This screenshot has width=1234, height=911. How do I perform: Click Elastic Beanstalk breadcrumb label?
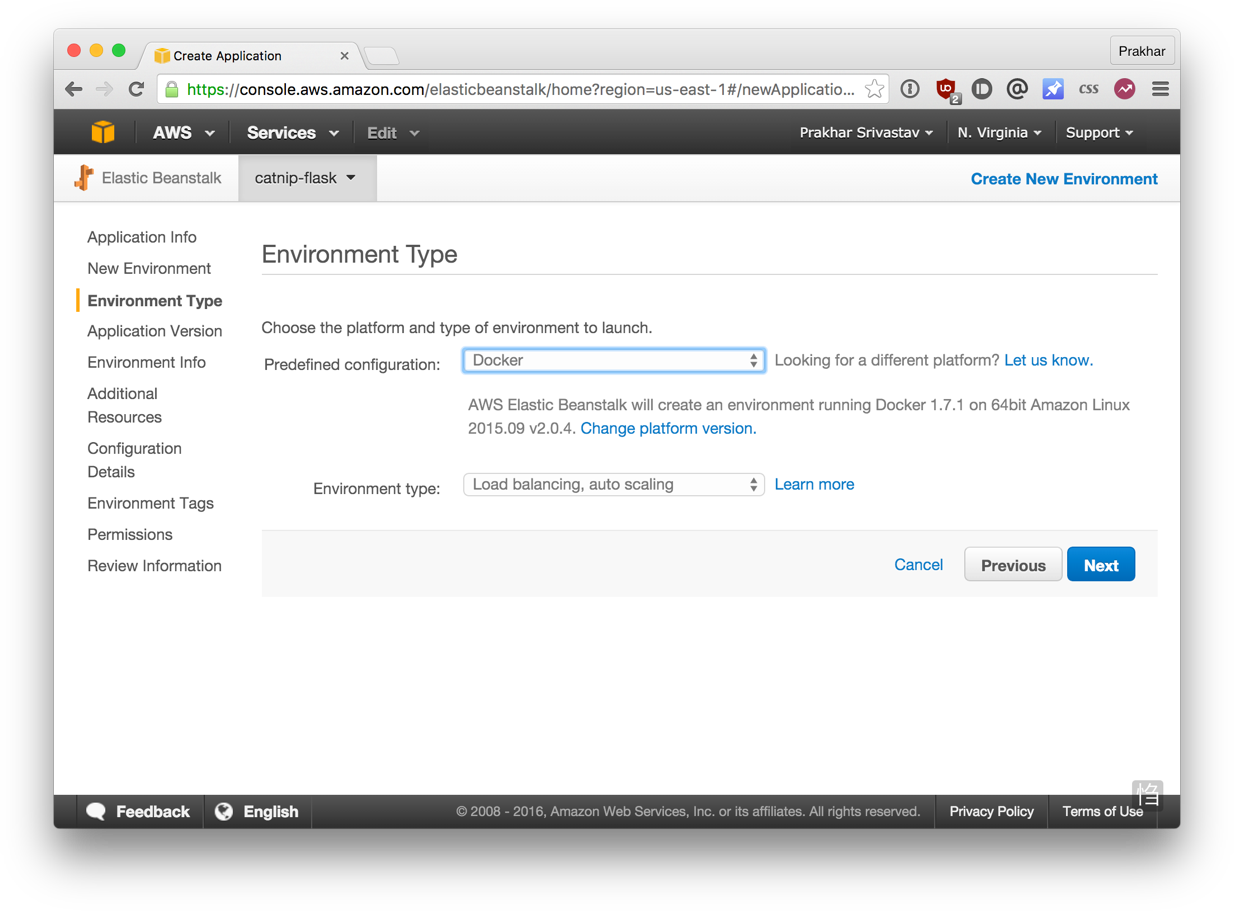click(x=161, y=178)
